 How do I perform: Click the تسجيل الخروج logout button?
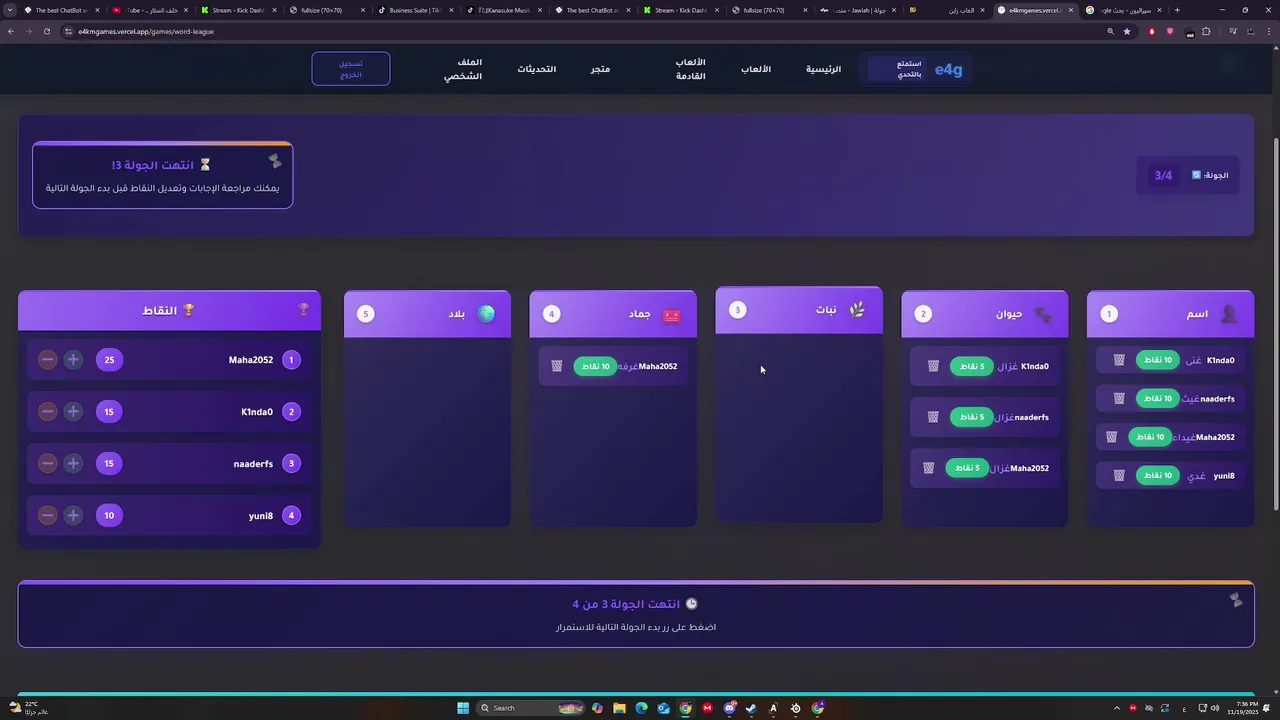[x=351, y=69]
